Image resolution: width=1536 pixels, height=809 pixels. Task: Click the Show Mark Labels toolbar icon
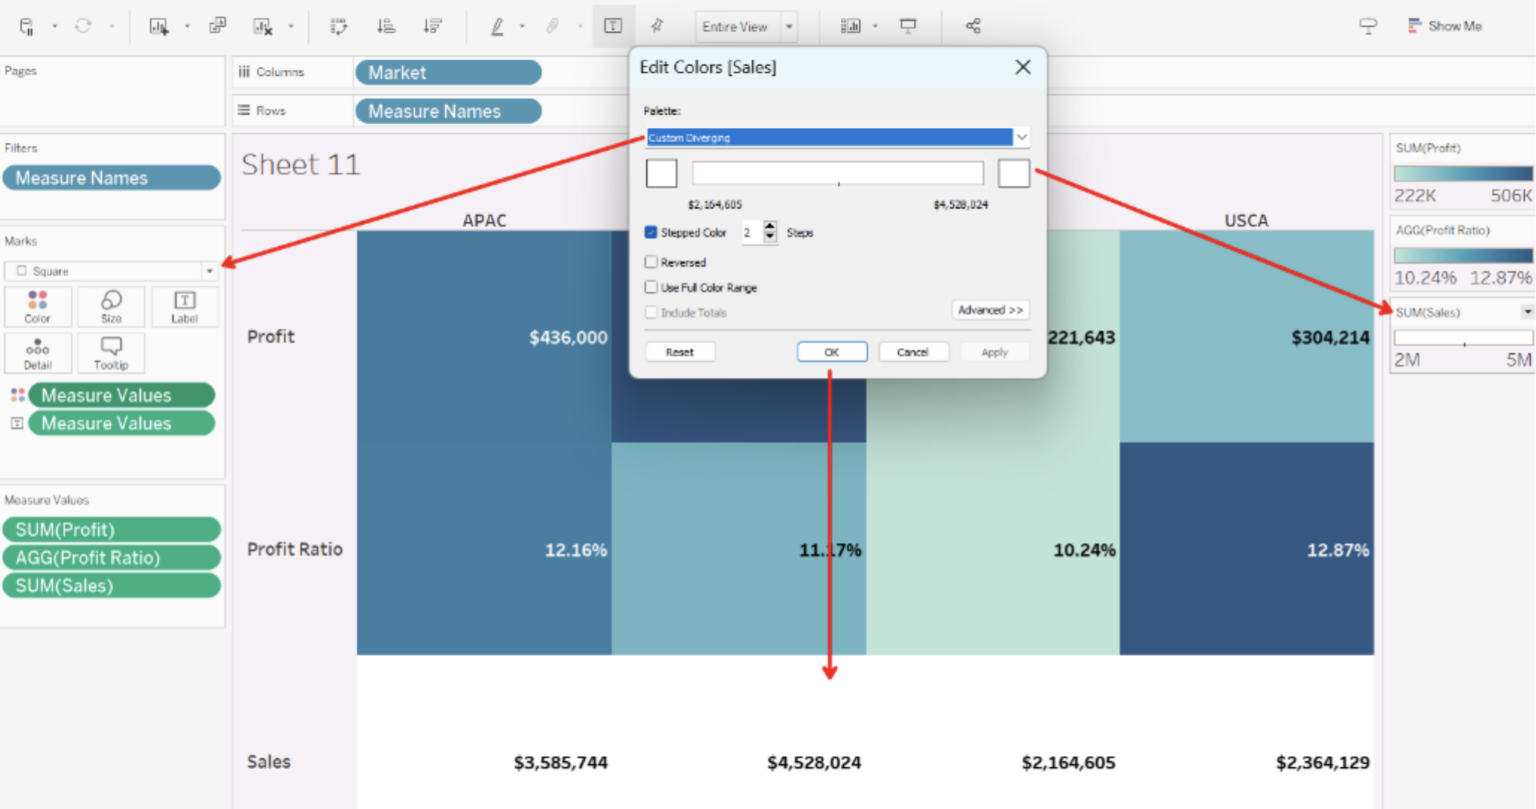pos(613,26)
